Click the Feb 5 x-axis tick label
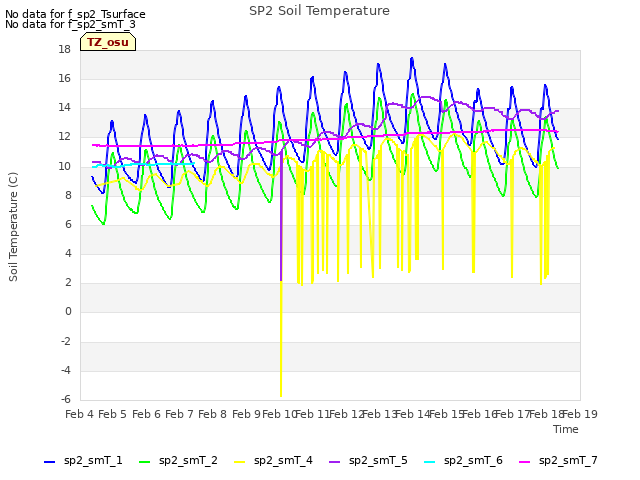The image size is (640, 480). coord(113,414)
